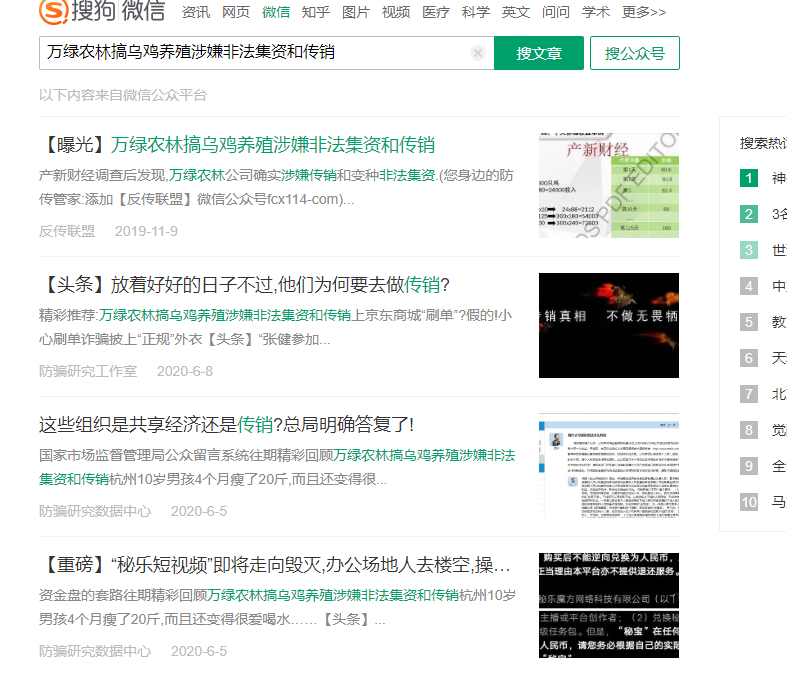Open the 【头条】放着好好的日子不过 article
This screenshot has width=787, height=676.
click(244, 285)
